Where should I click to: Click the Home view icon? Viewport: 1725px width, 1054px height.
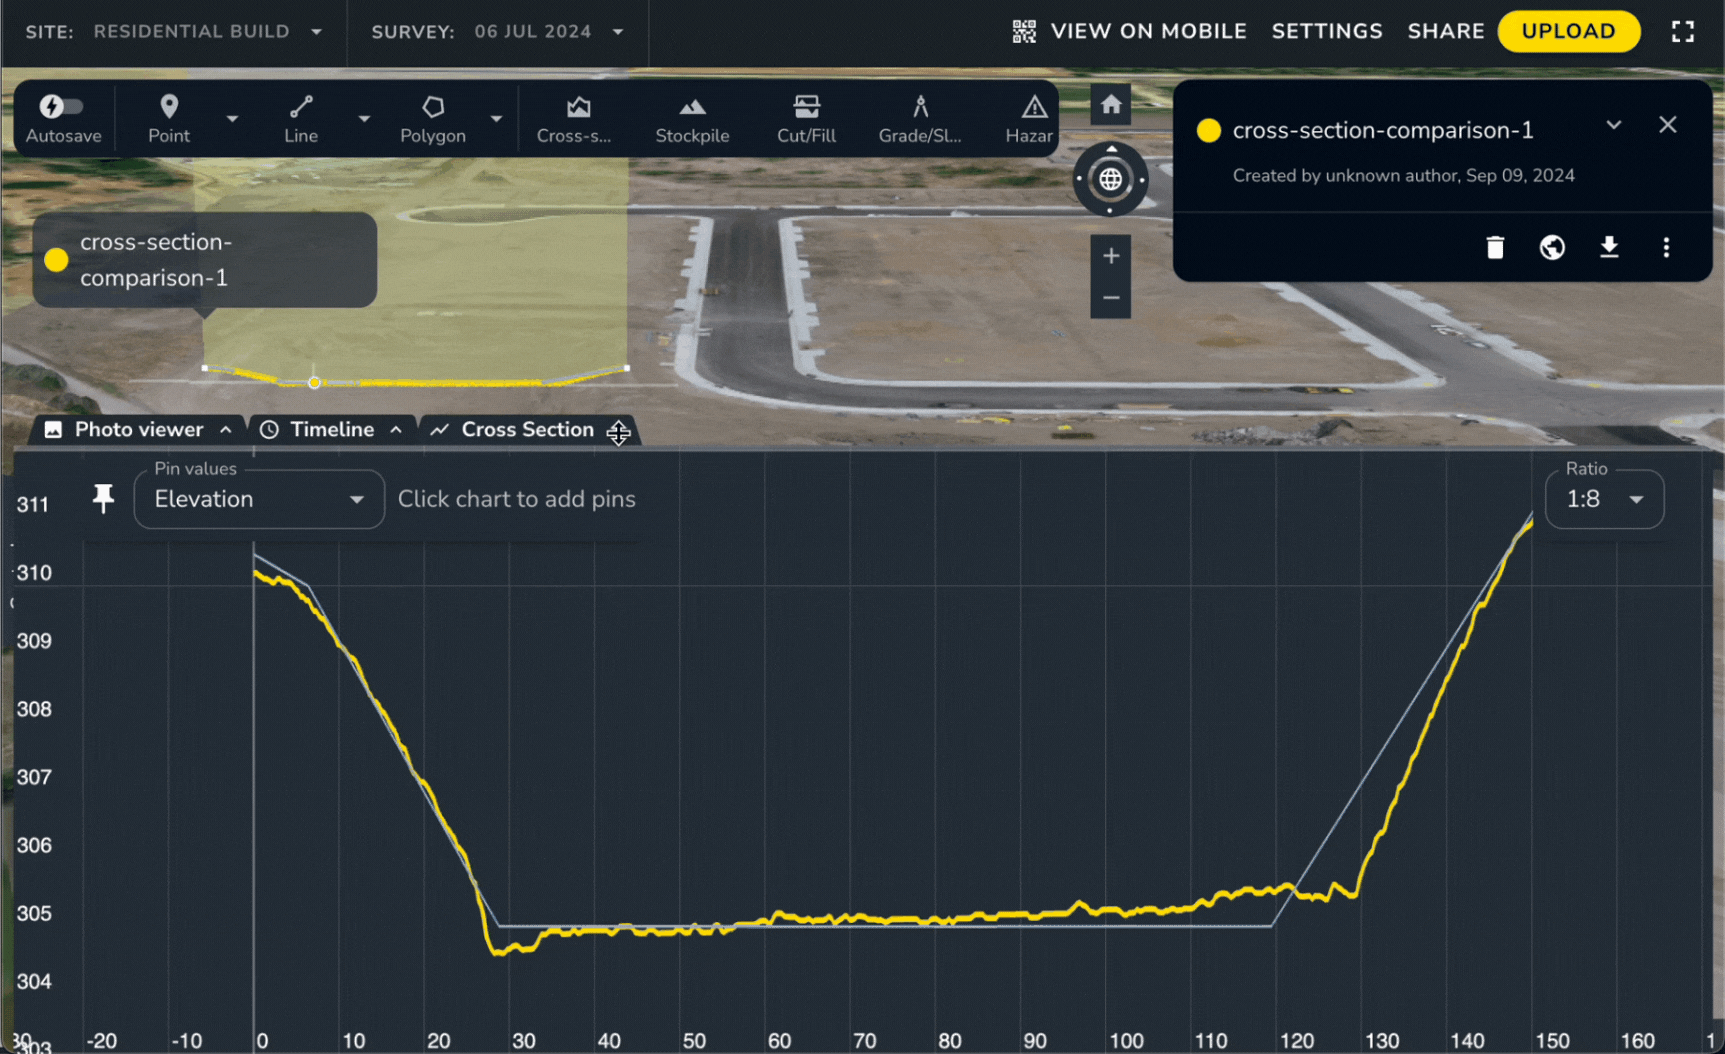pos(1110,105)
